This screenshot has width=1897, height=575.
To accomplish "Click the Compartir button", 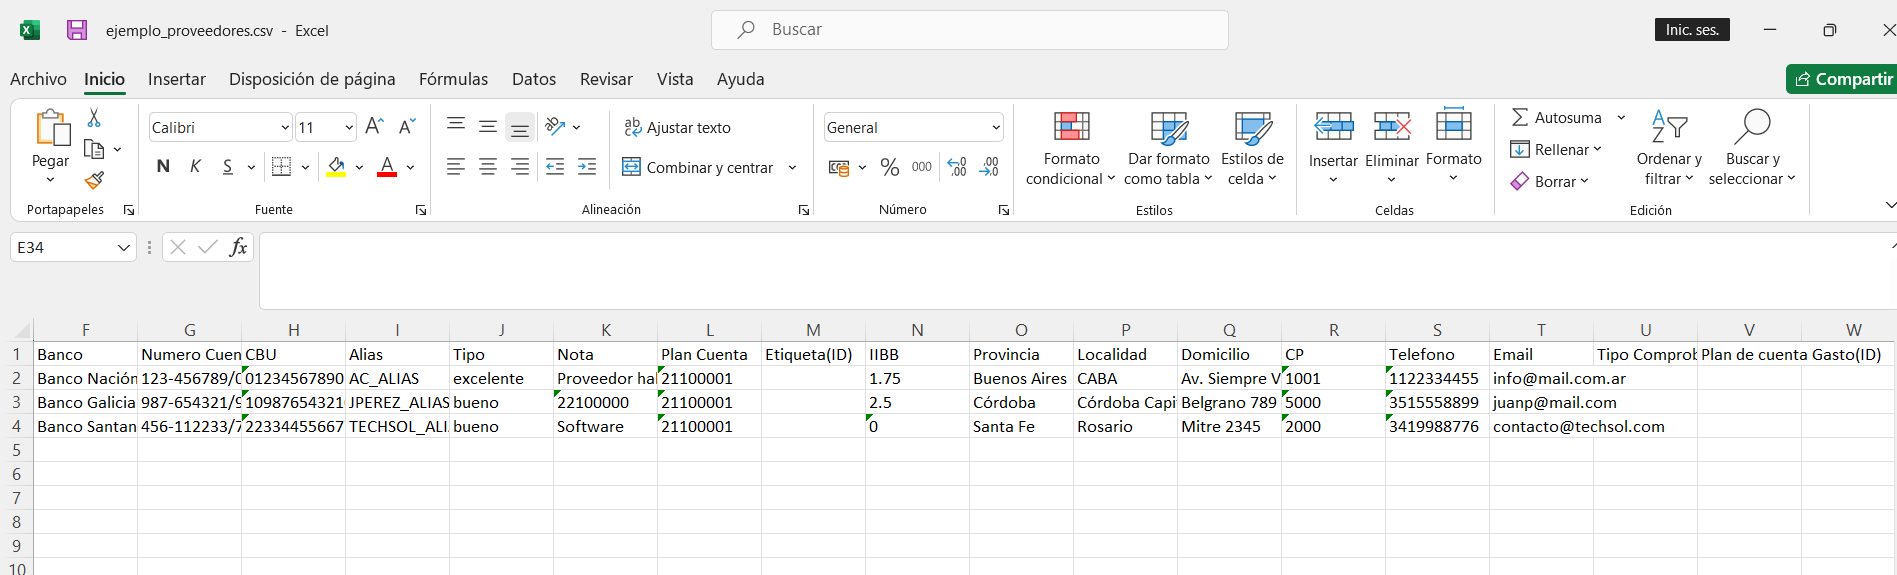I will [1843, 79].
